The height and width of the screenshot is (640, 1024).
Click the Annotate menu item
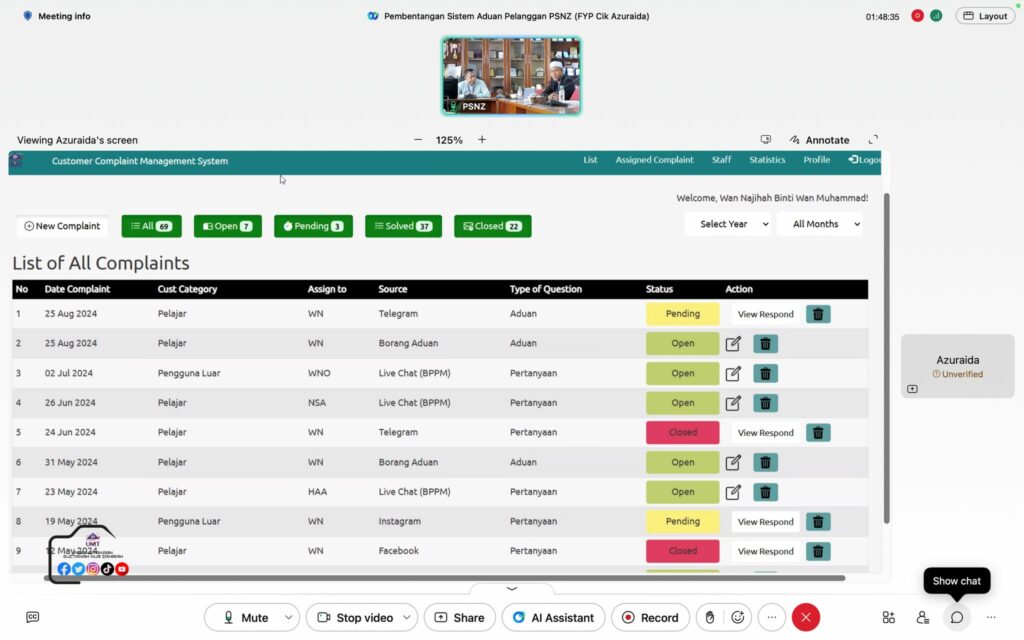point(819,140)
